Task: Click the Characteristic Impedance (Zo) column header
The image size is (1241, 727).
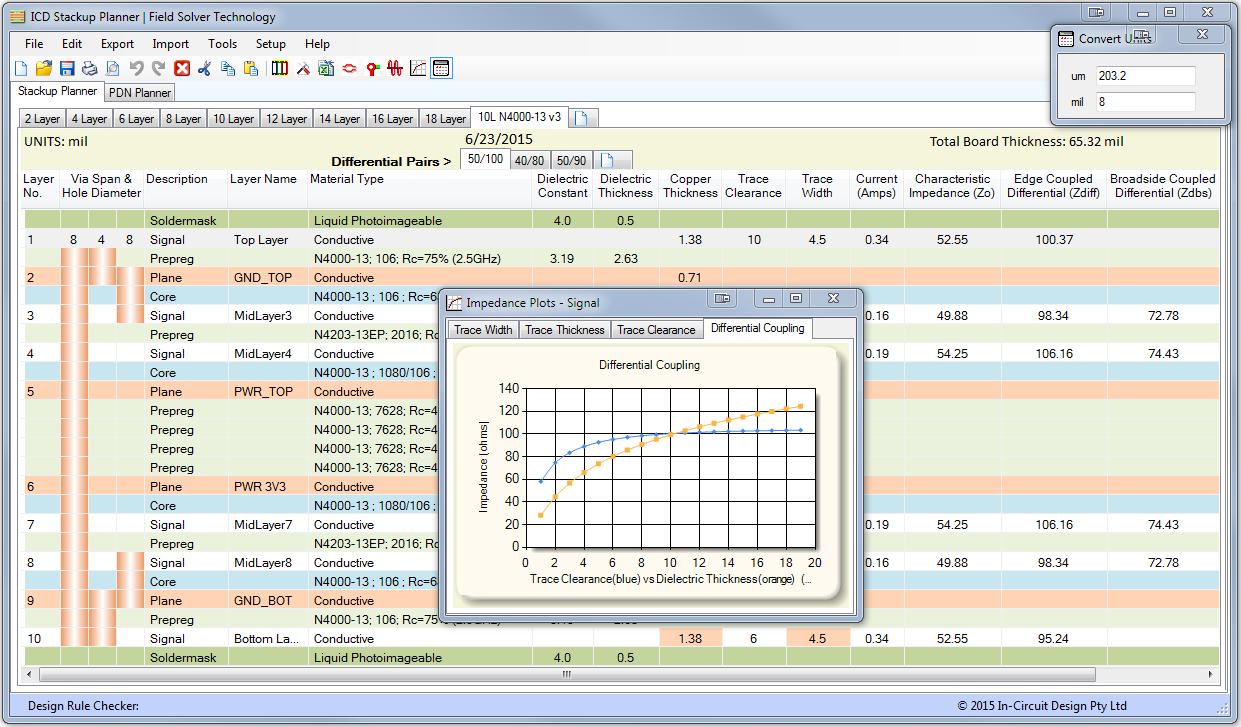Action: pyautogui.click(x=952, y=186)
